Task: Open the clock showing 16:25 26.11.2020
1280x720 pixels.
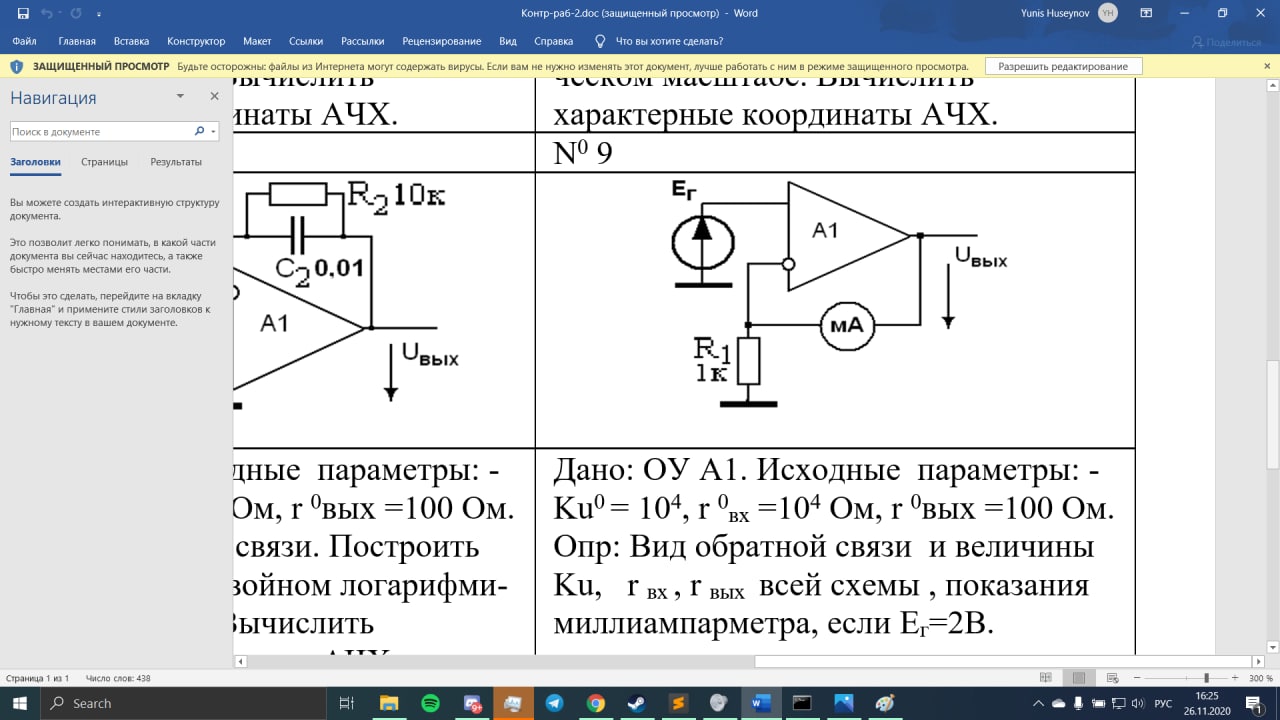Action: (1208, 703)
